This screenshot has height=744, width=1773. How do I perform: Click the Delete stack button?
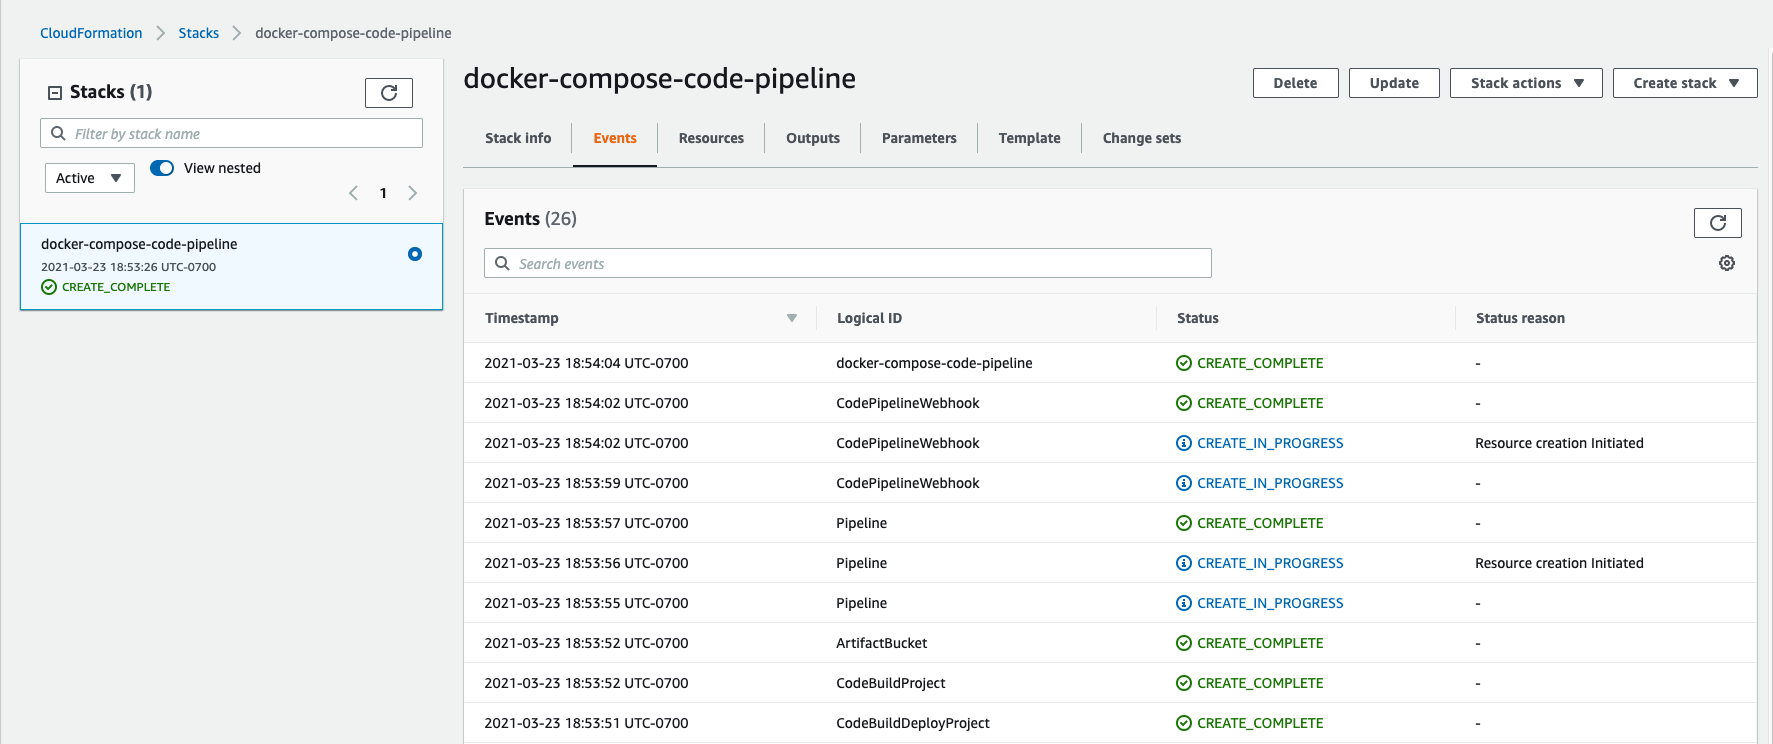(x=1295, y=83)
